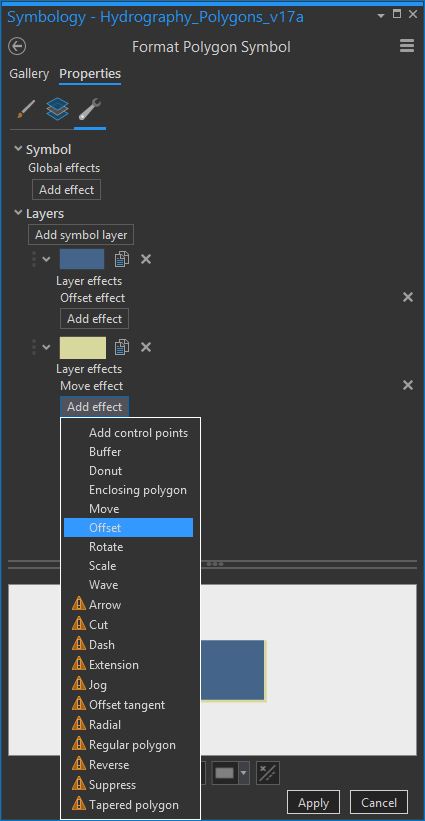Open the preview background color dropdown
Screen dimensions: 425x821
243,773
